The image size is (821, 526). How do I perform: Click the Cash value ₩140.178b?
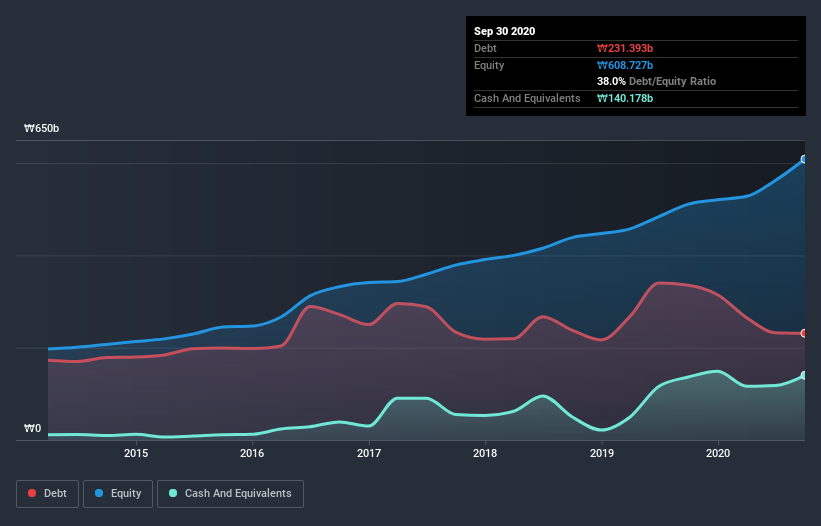(625, 98)
